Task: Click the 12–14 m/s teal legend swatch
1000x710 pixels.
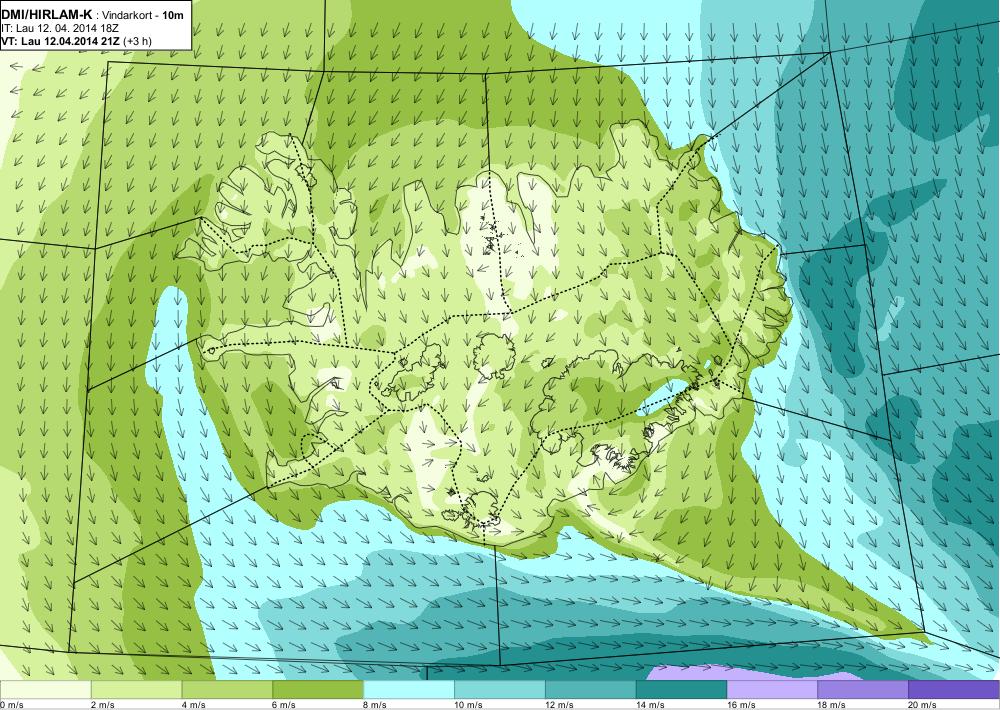Action: pyautogui.click(x=591, y=690)
